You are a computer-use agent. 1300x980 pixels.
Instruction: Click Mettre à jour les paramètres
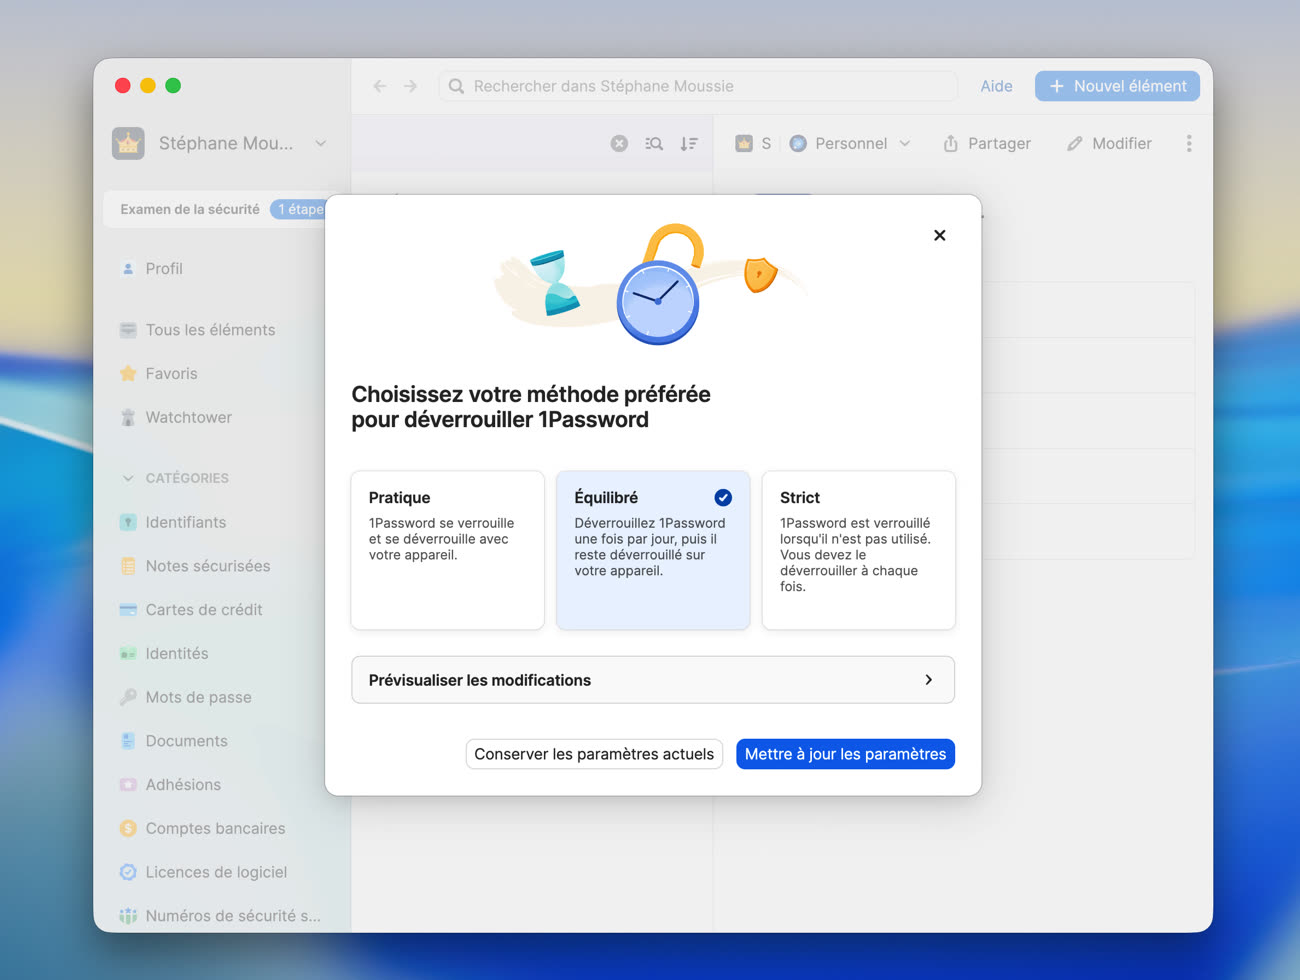845,754
